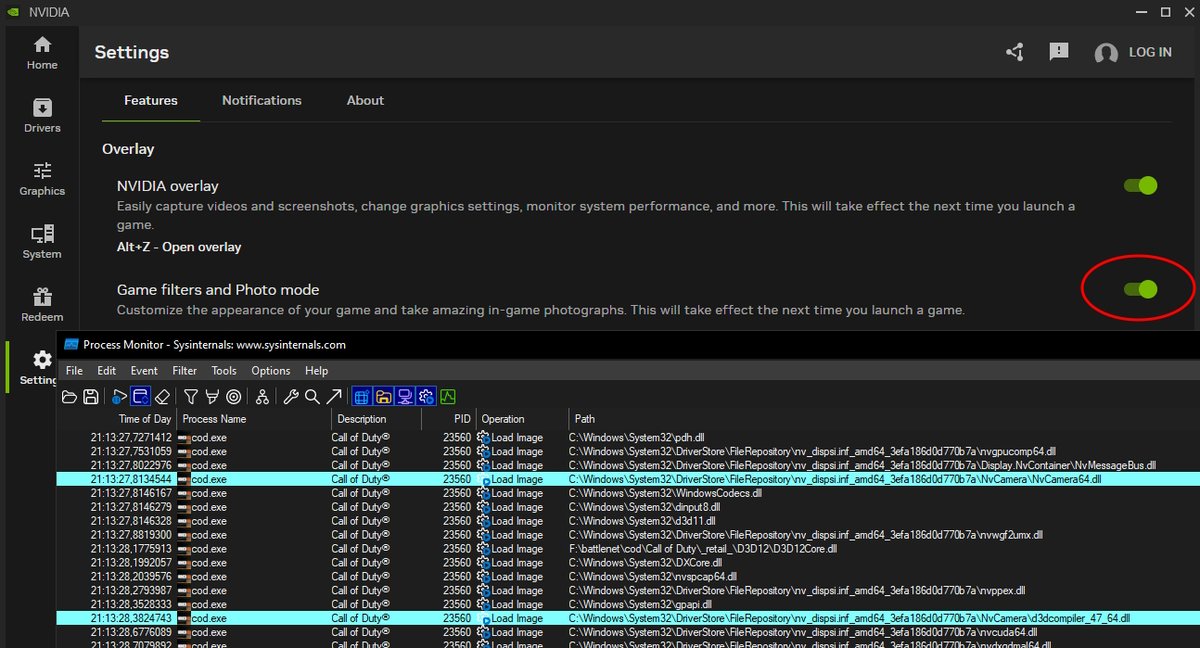This screenshot has width=1200, height=648.
Task: Toggle Show Profiling Events green graph icon
Action: (447, 397)
